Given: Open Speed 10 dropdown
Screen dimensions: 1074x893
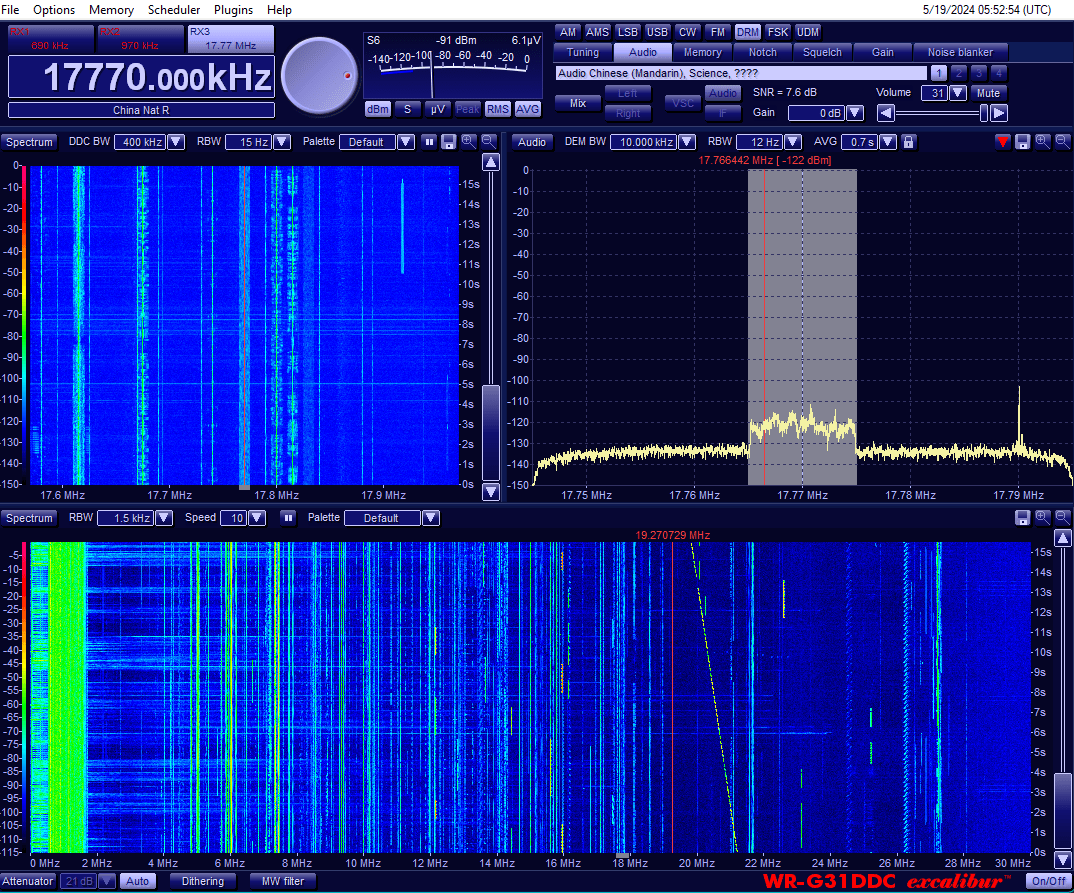Looking at the screenshot, I should click(257, 518).
